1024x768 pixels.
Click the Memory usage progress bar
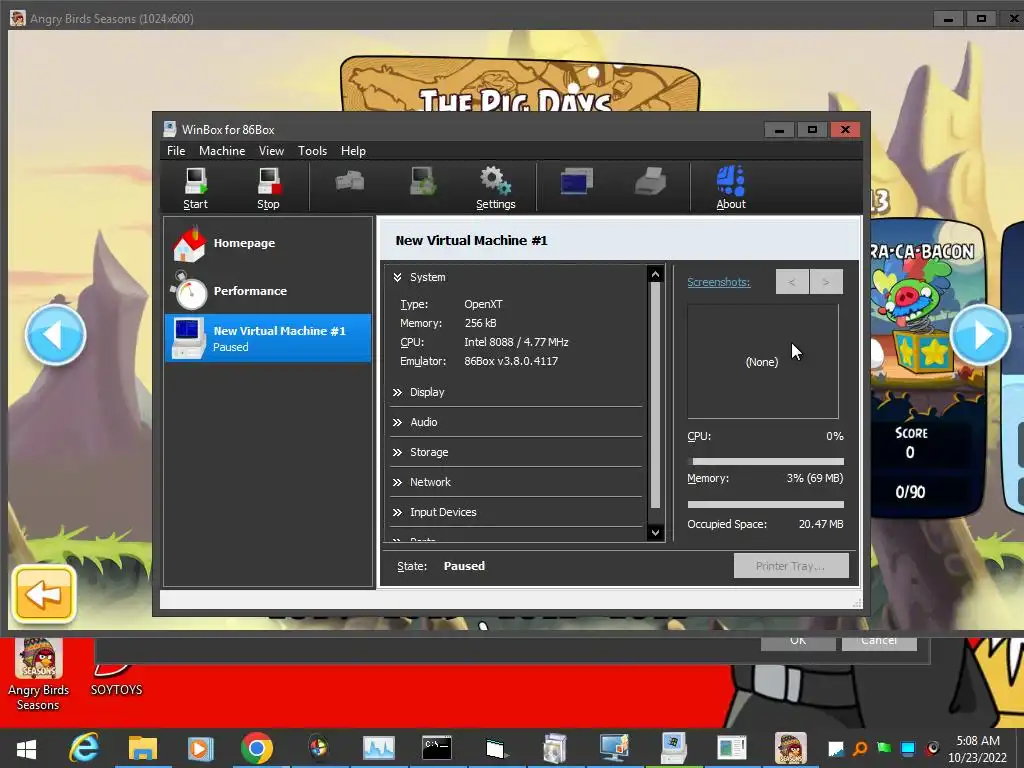tap(765, 504)
